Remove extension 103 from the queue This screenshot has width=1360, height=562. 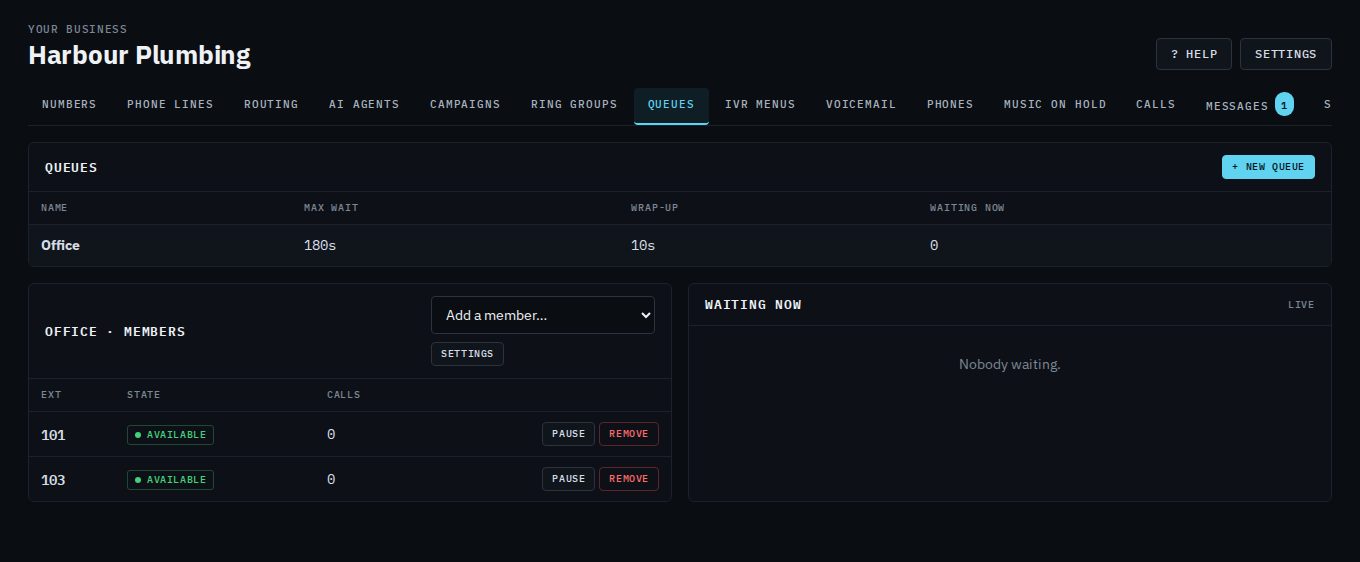coord(629,479)
